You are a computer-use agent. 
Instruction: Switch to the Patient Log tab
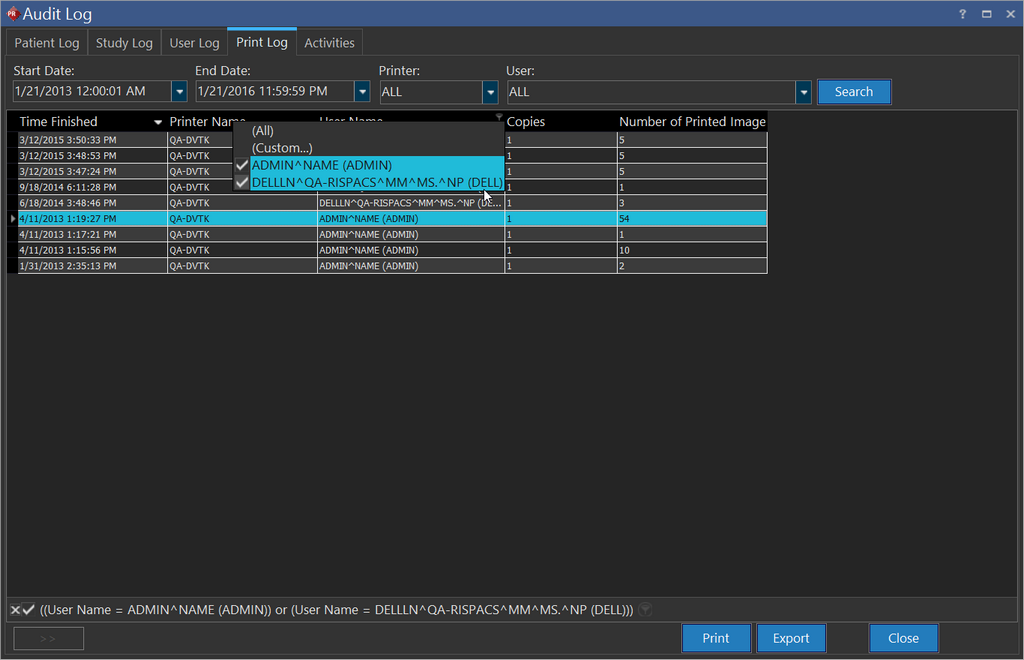tap(47, 43)
